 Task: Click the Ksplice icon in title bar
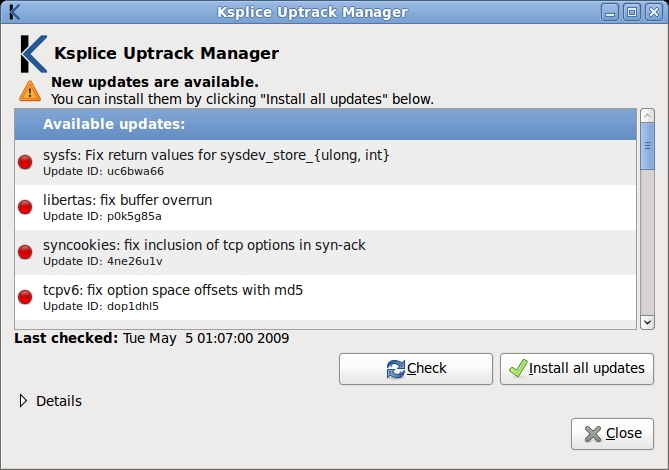pyautogui.click(x=13, y=12)
